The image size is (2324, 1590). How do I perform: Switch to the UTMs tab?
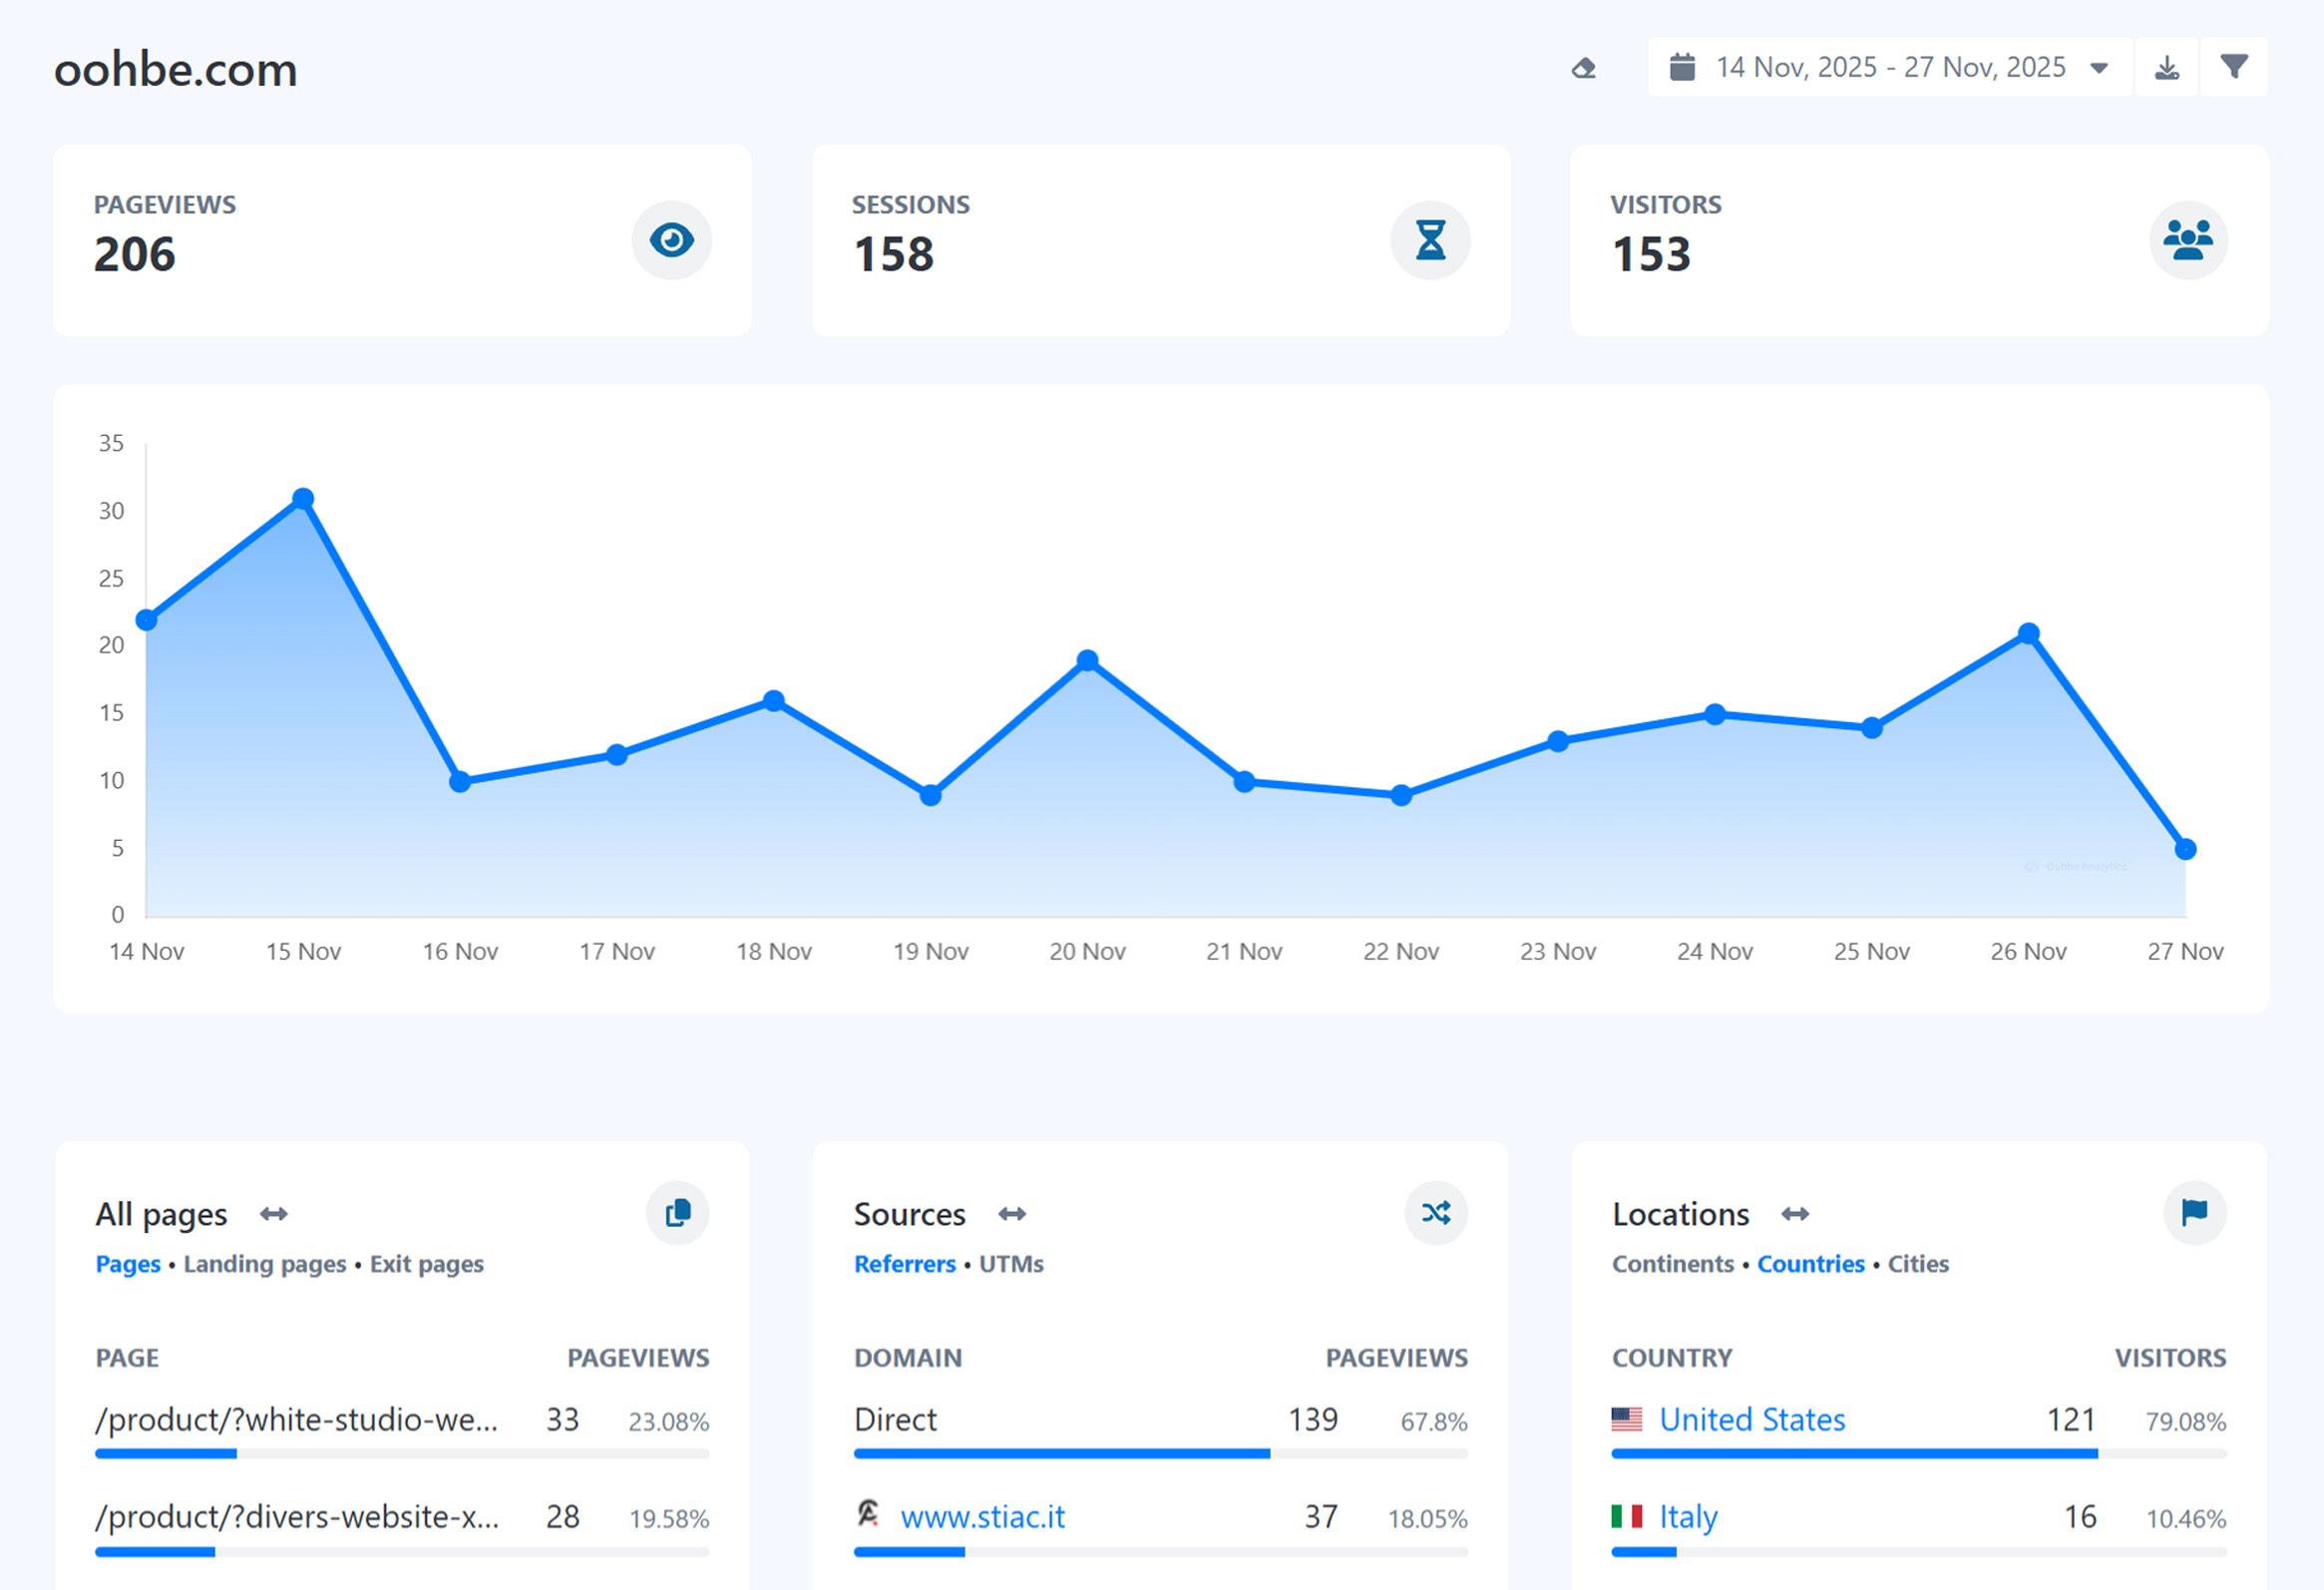1010,1264
